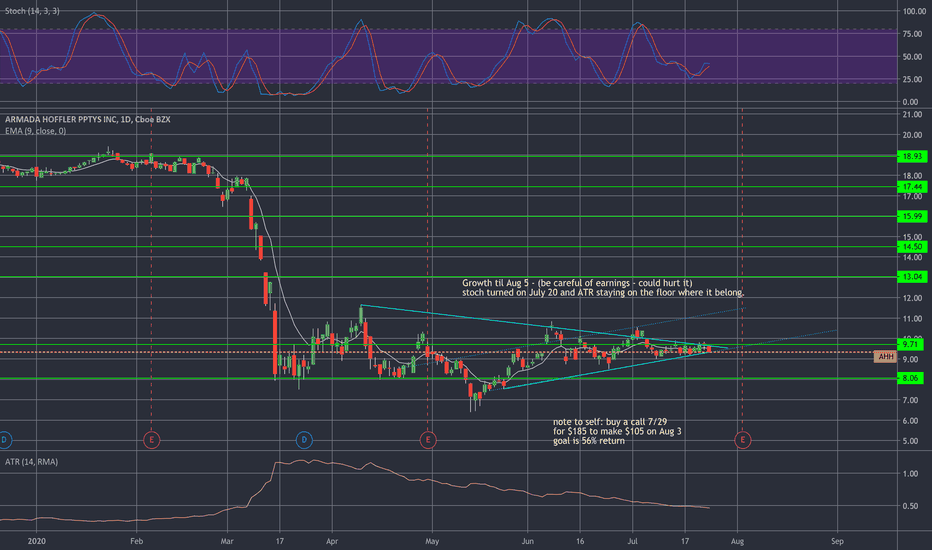Screen dimensions: 932x550
Task: Click the 'goal is 56% return' text line
Action: point(588,441)
